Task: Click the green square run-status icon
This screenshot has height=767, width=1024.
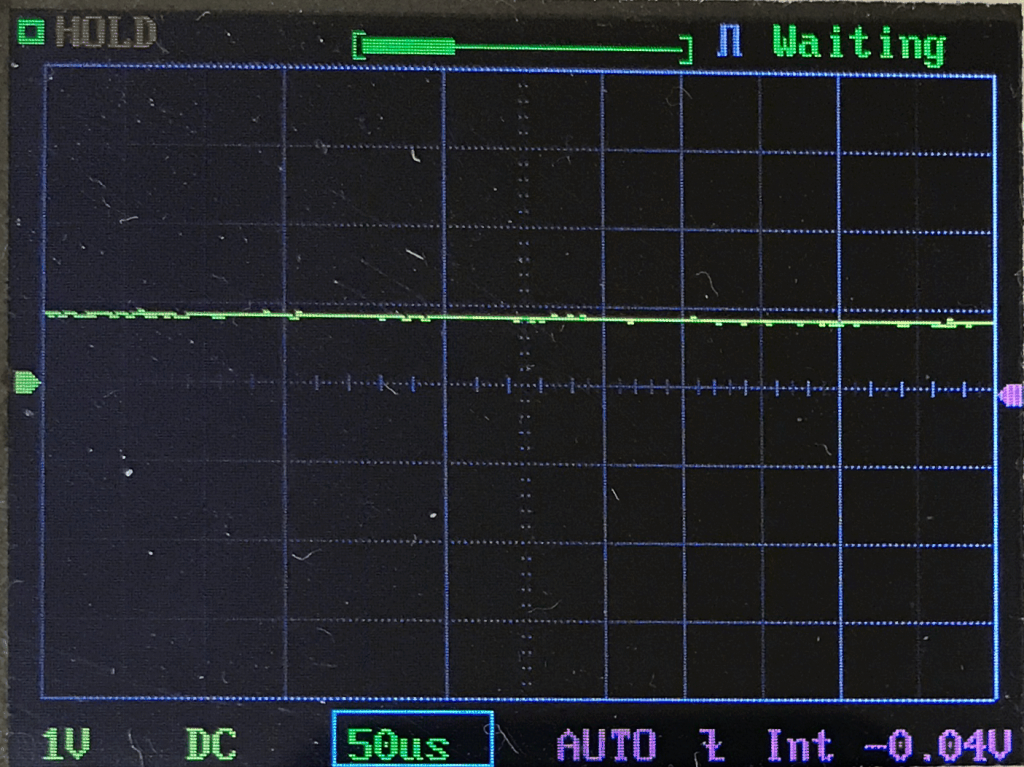Action: (x=32, y=33)
